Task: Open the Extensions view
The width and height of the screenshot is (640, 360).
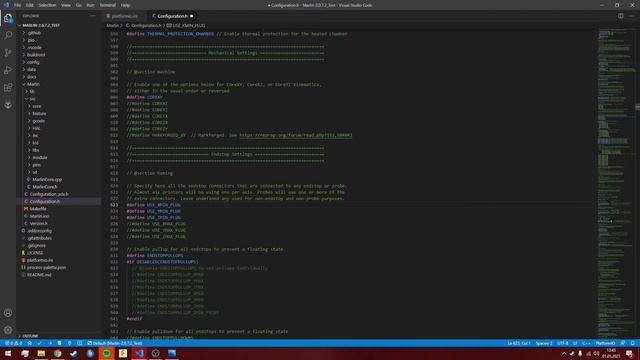Action: click(x=8, y=88)
